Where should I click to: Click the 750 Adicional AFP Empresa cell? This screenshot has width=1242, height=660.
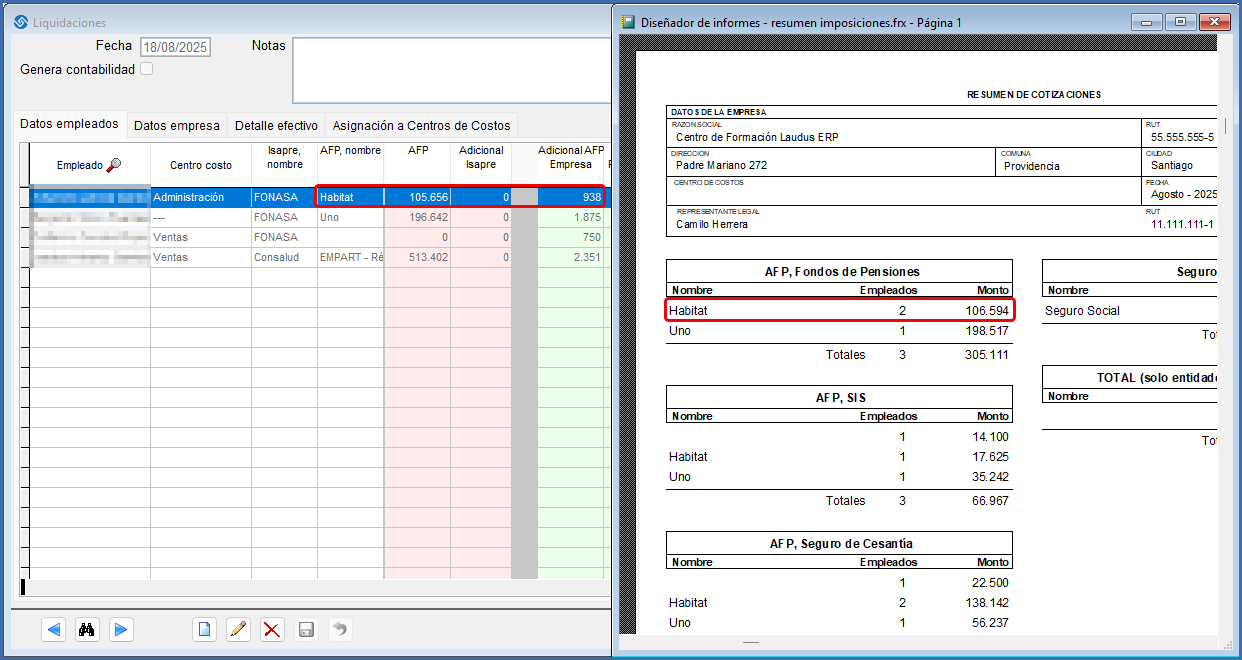[x=571, y=237]
